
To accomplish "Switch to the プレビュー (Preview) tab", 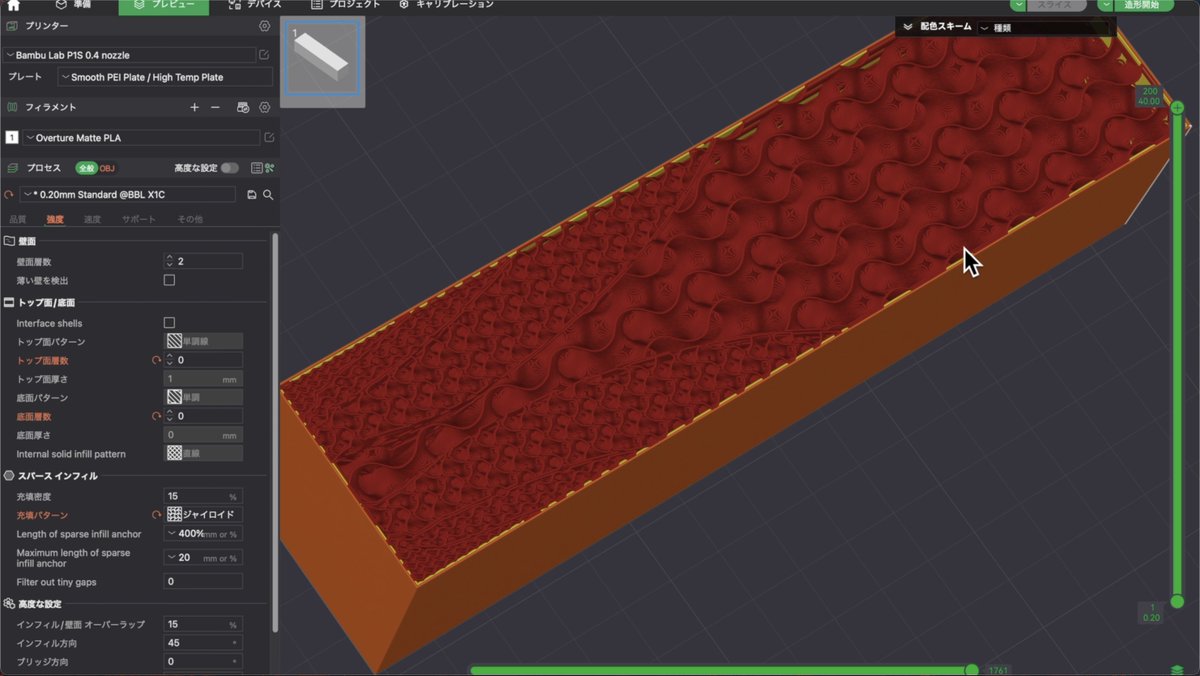I will point(163,5).
